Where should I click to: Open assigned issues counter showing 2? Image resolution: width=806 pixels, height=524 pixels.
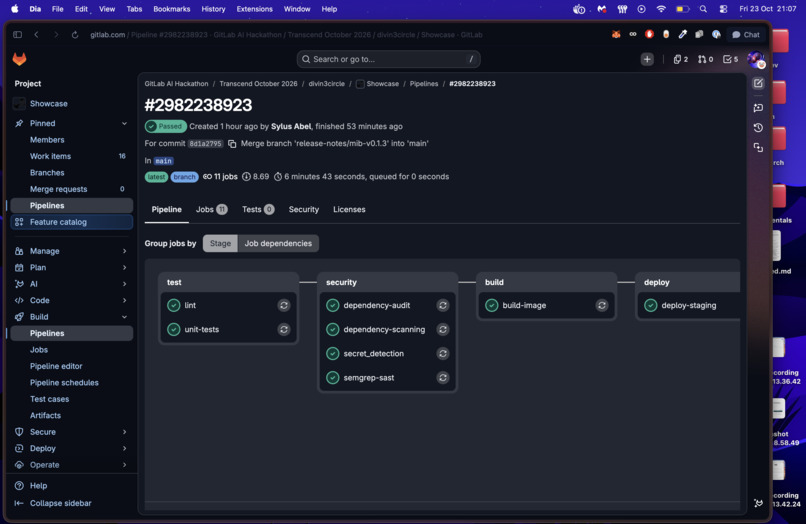pyautogui.click(x=681, y=59)
